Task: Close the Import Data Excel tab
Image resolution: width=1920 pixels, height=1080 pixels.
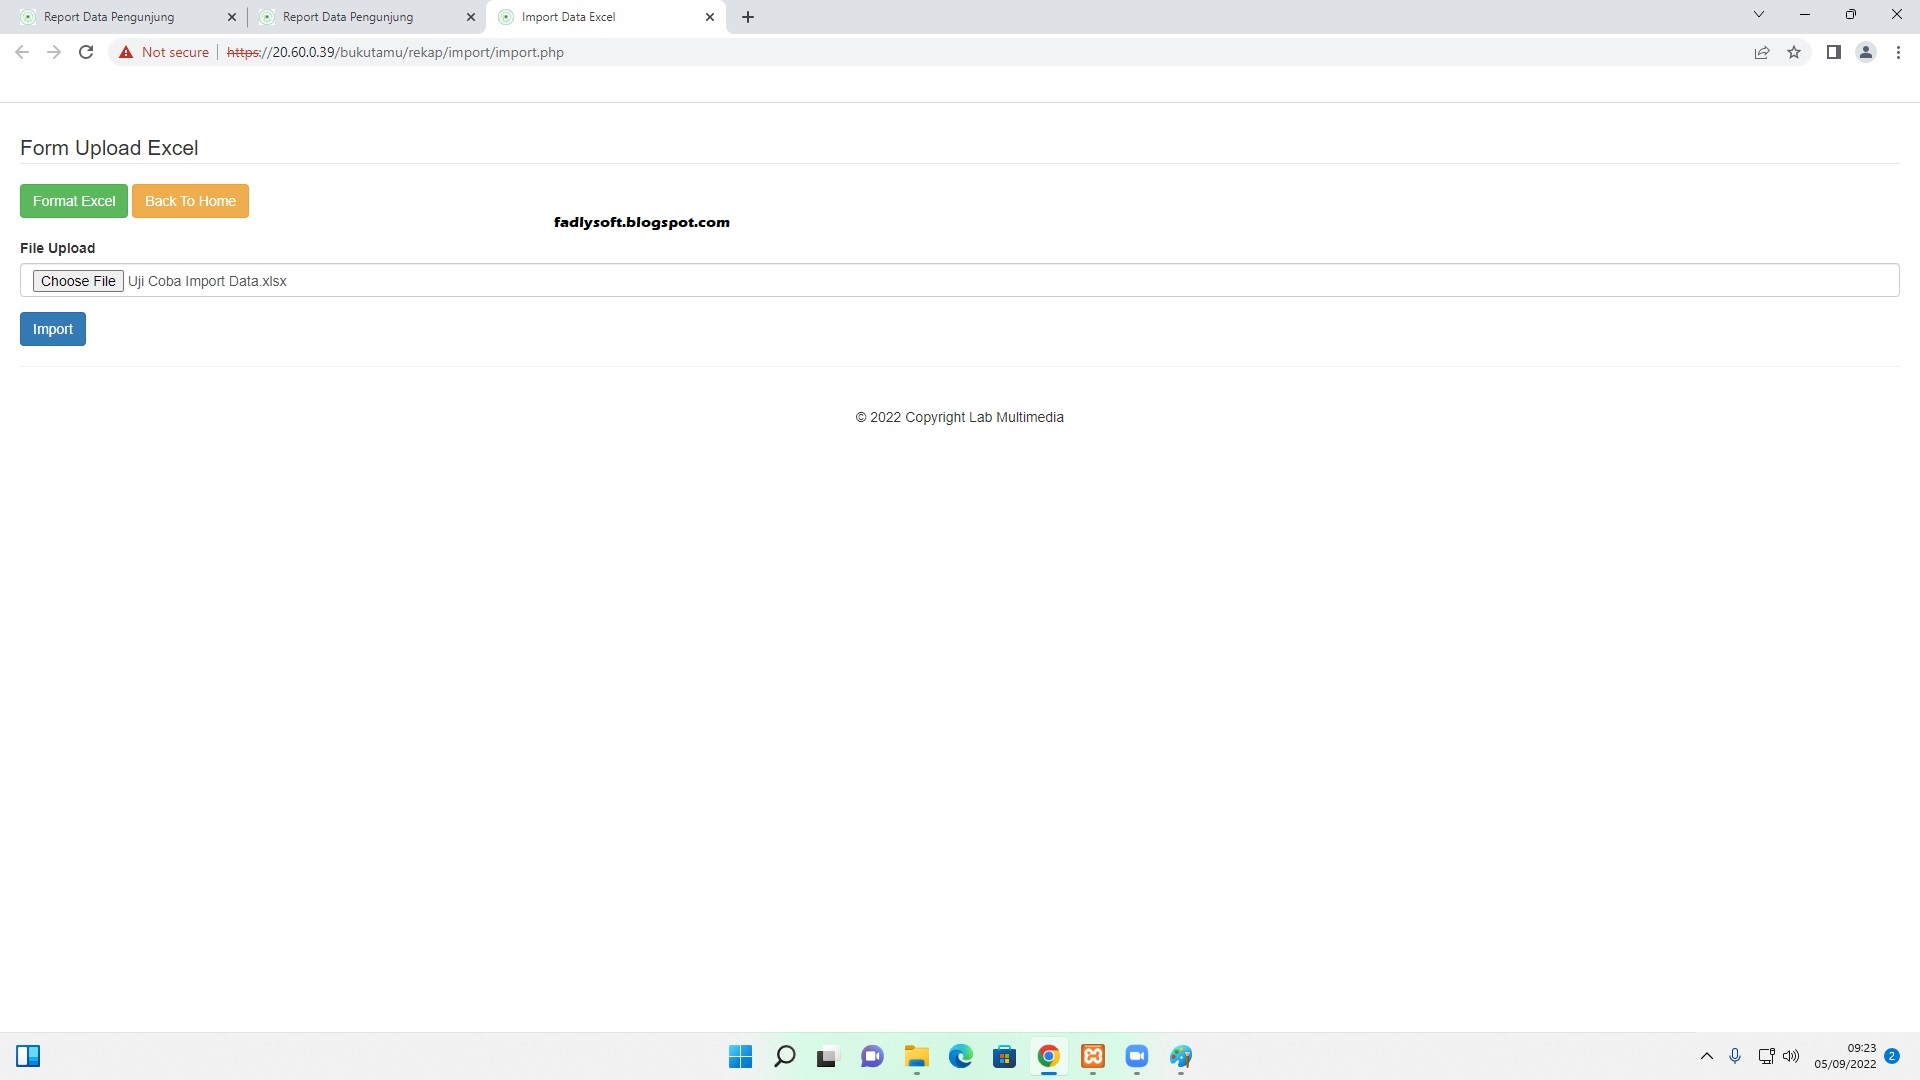Action: [x=710, y=17]
